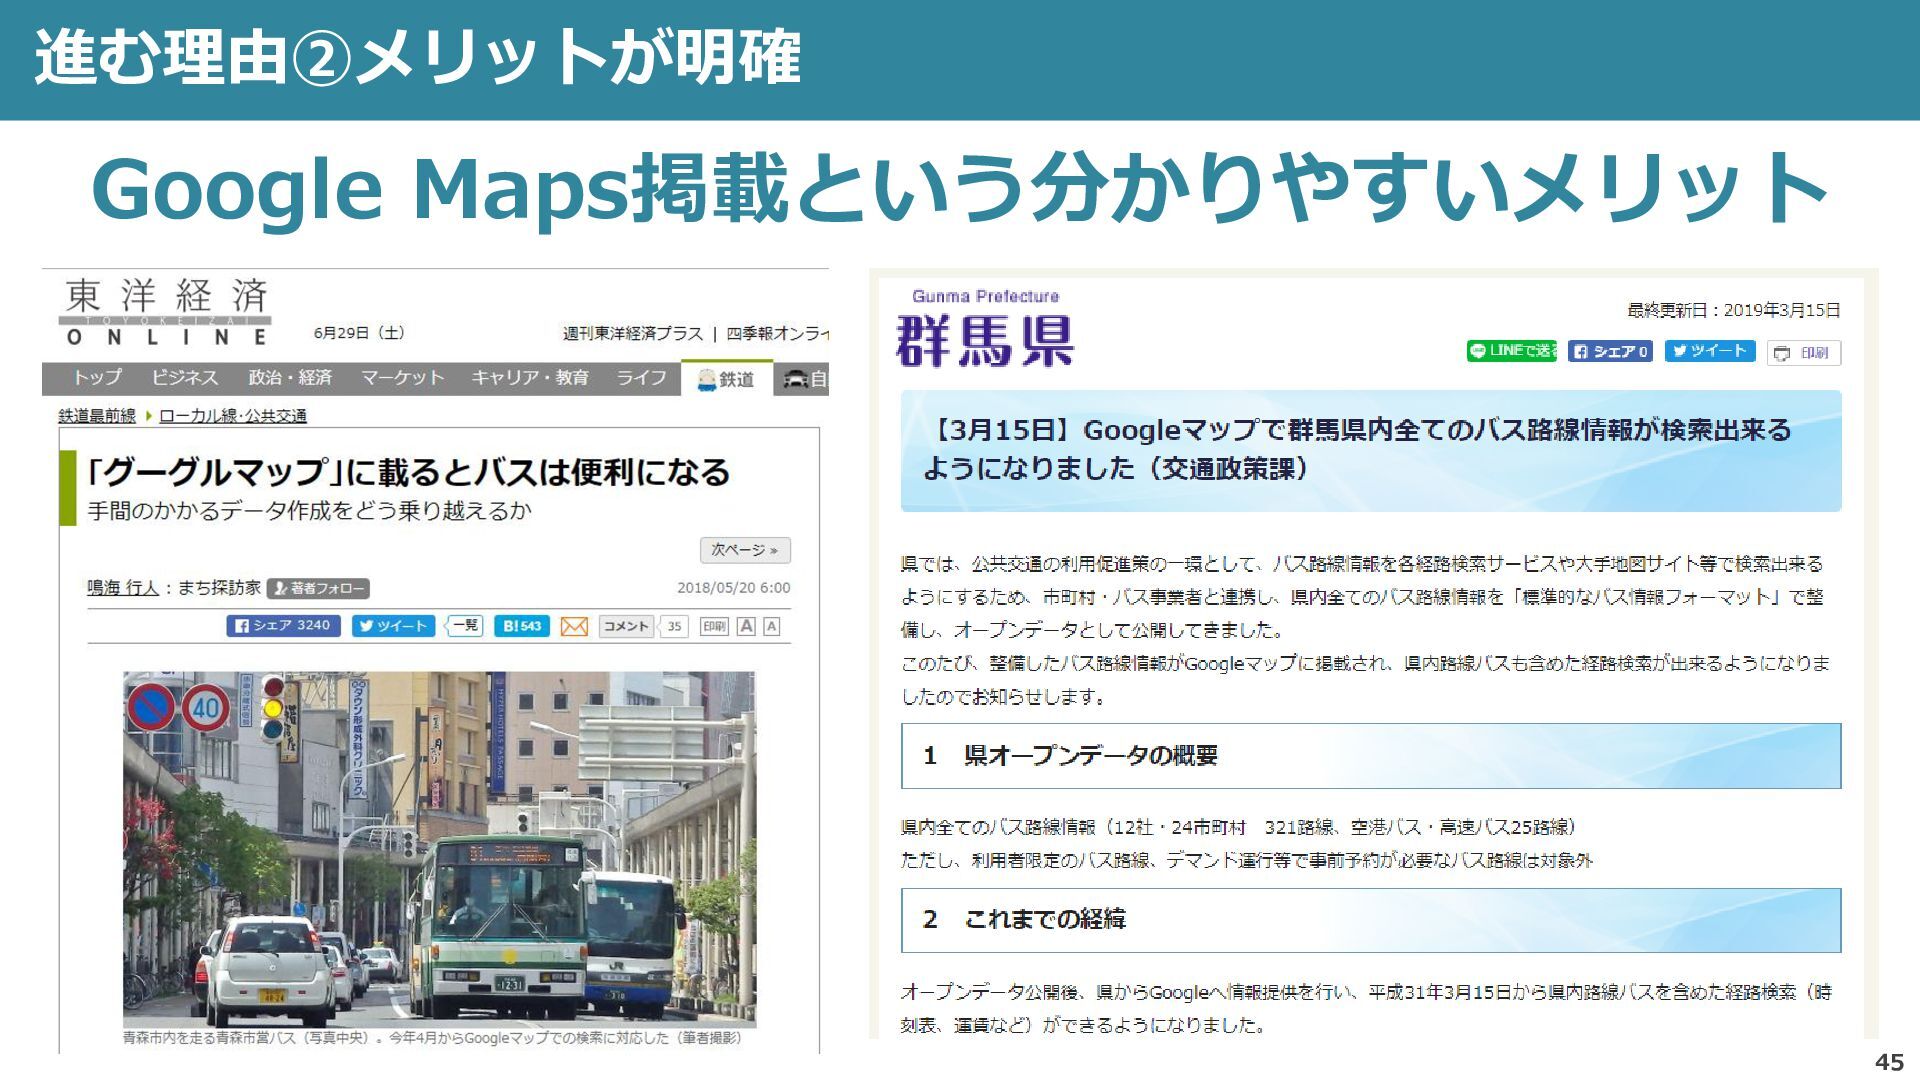Open the ライフ nav item
Image resolution: width=1920 pixels, height=1080 pixels.
pyautogui.click(x=641, y=378)
